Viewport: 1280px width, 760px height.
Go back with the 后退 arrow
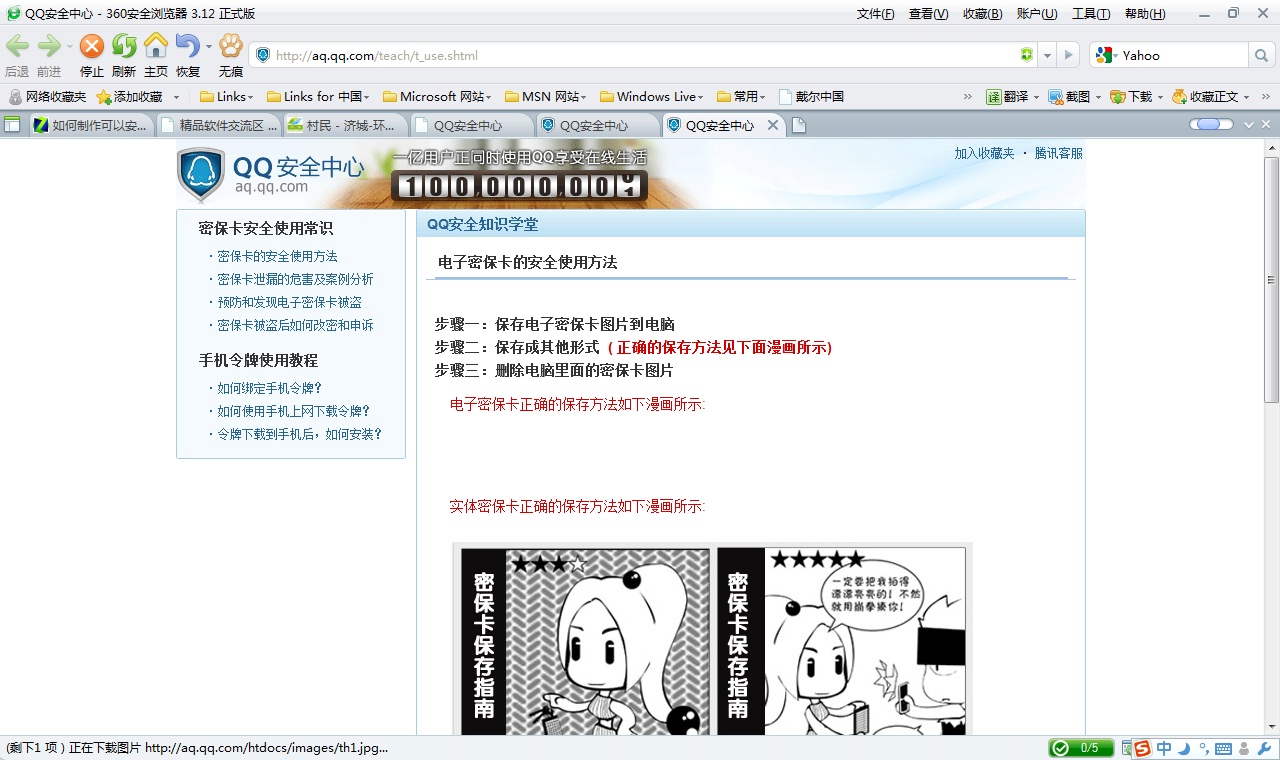(x=17, y=46)
